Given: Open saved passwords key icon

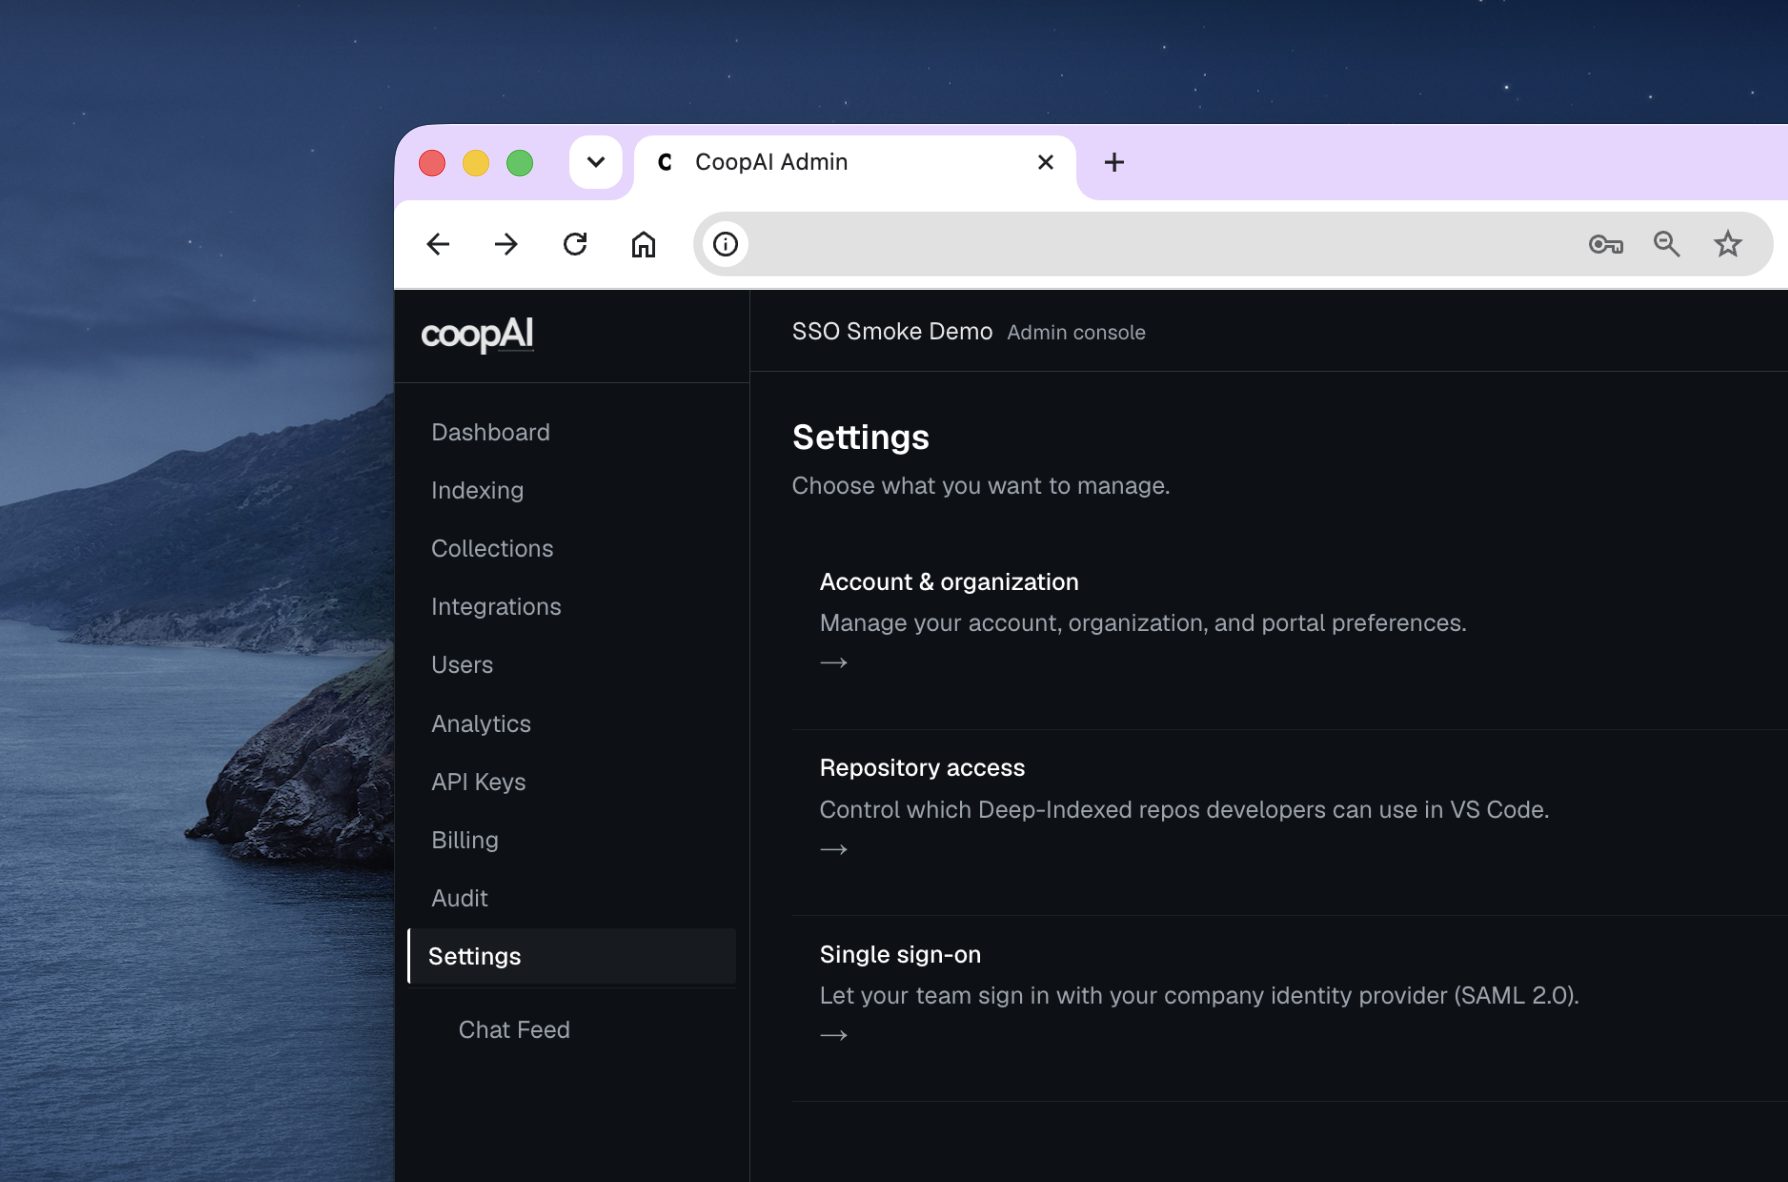Looking at the screenshot, I should click(x=1606, y=244).
